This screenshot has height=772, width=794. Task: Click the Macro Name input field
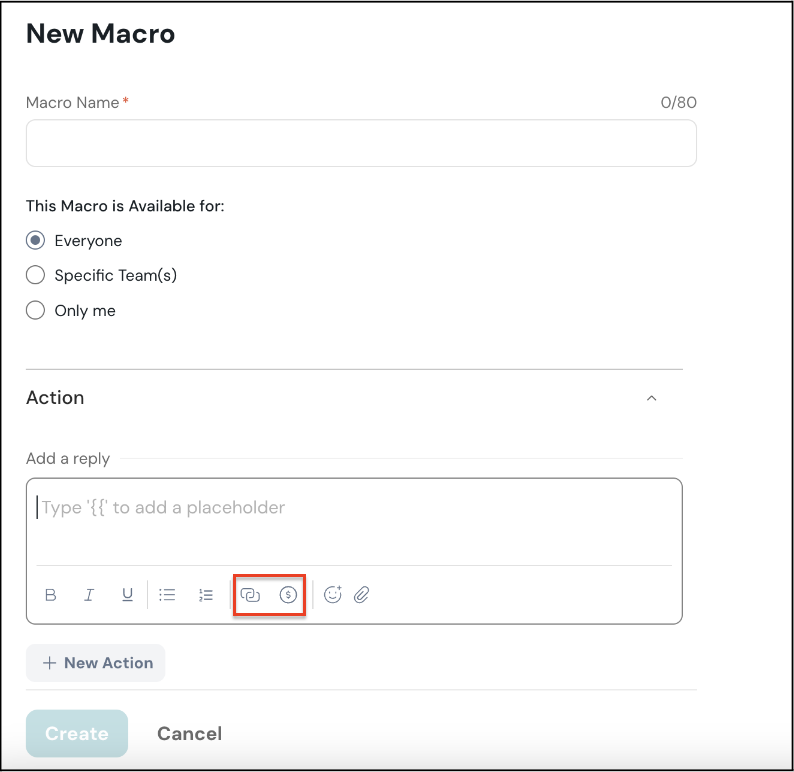pos(361,143)
